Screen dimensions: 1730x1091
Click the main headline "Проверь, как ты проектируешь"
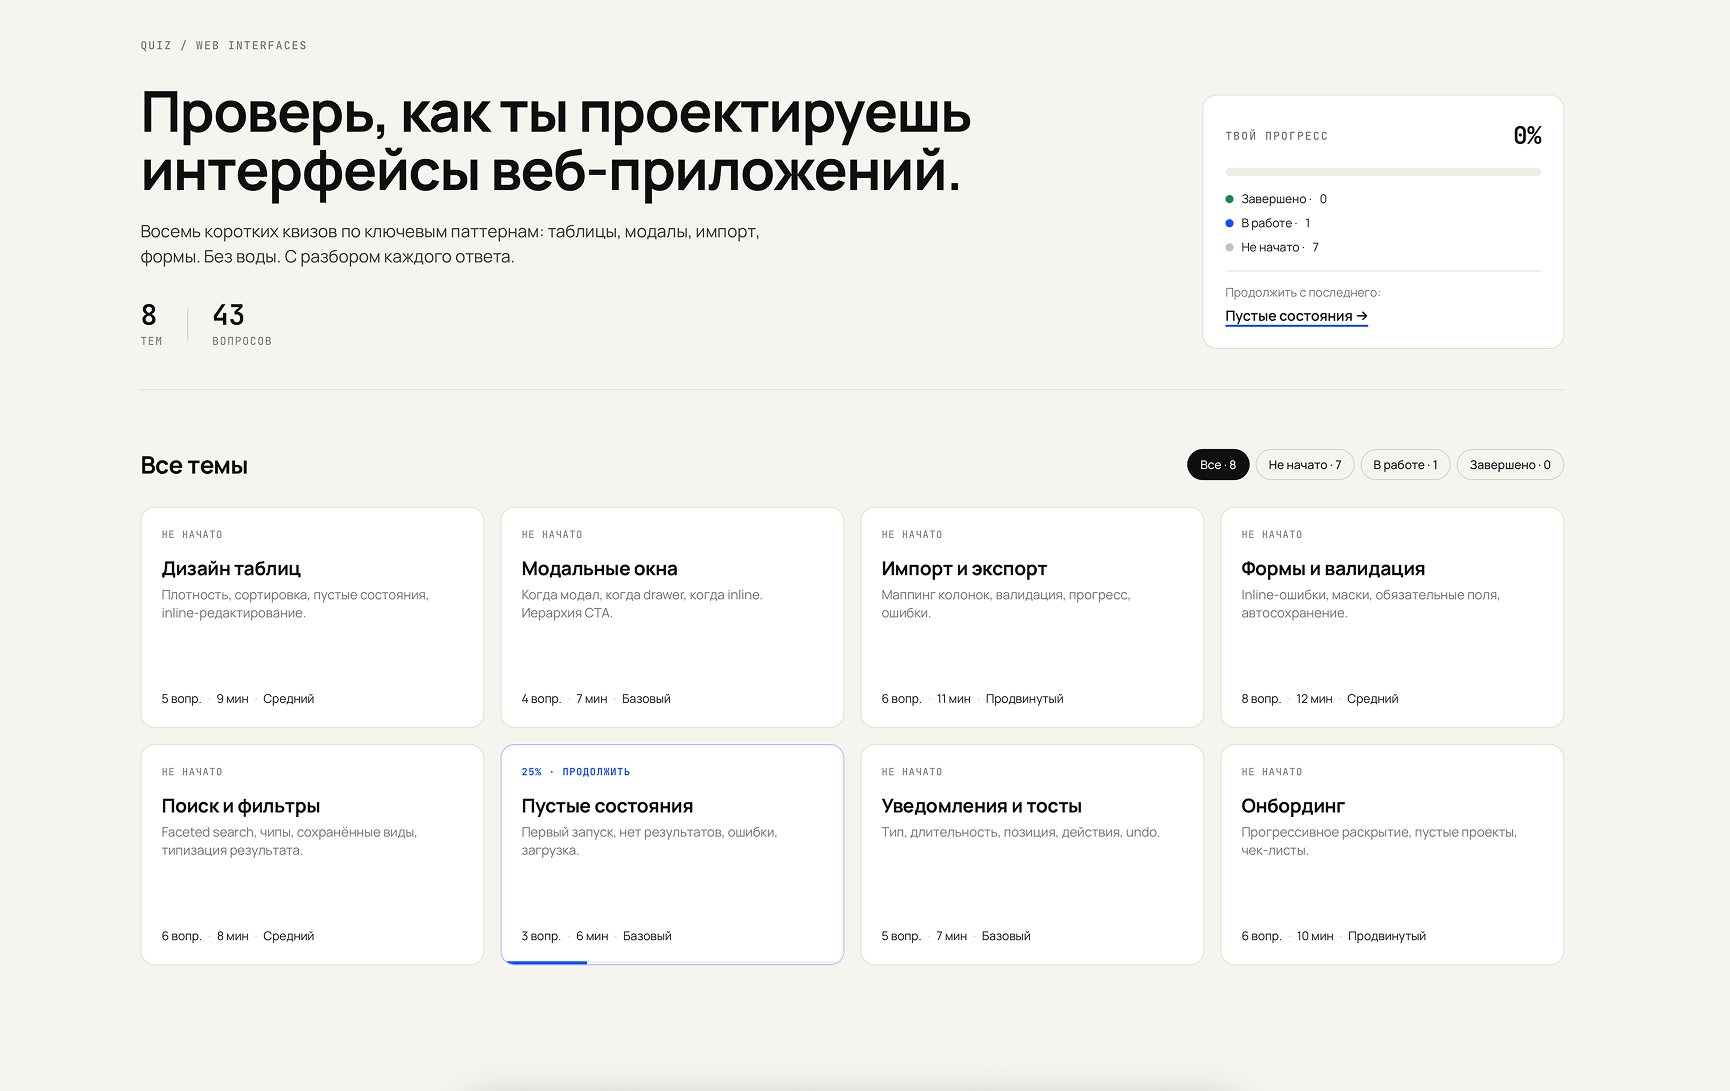(x=556, y=113)
